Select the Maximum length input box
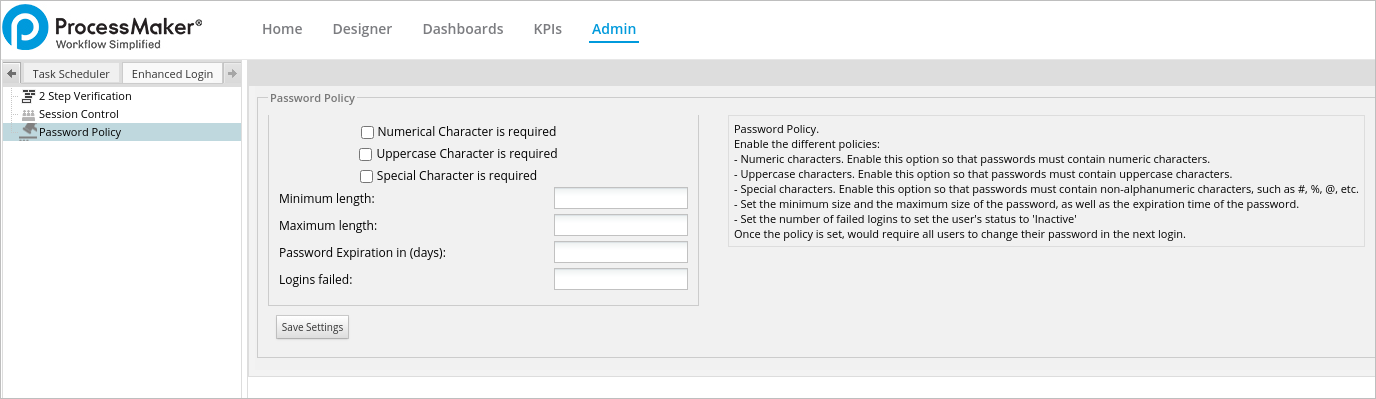Screen dimensions: 1376x399 (x=621, y=225)
